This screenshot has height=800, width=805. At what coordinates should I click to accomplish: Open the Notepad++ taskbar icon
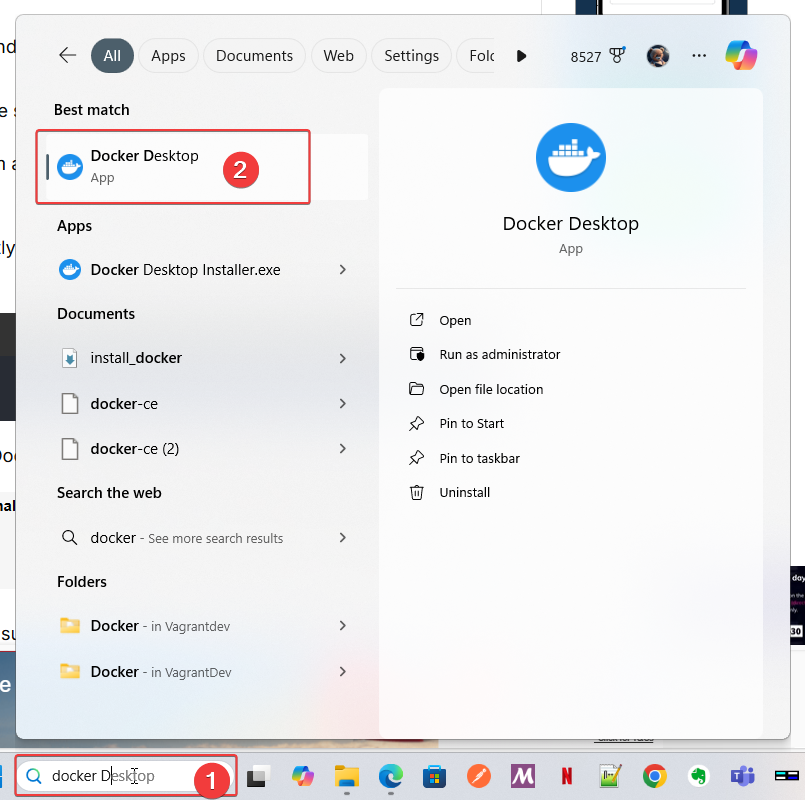tap(610, 776)
